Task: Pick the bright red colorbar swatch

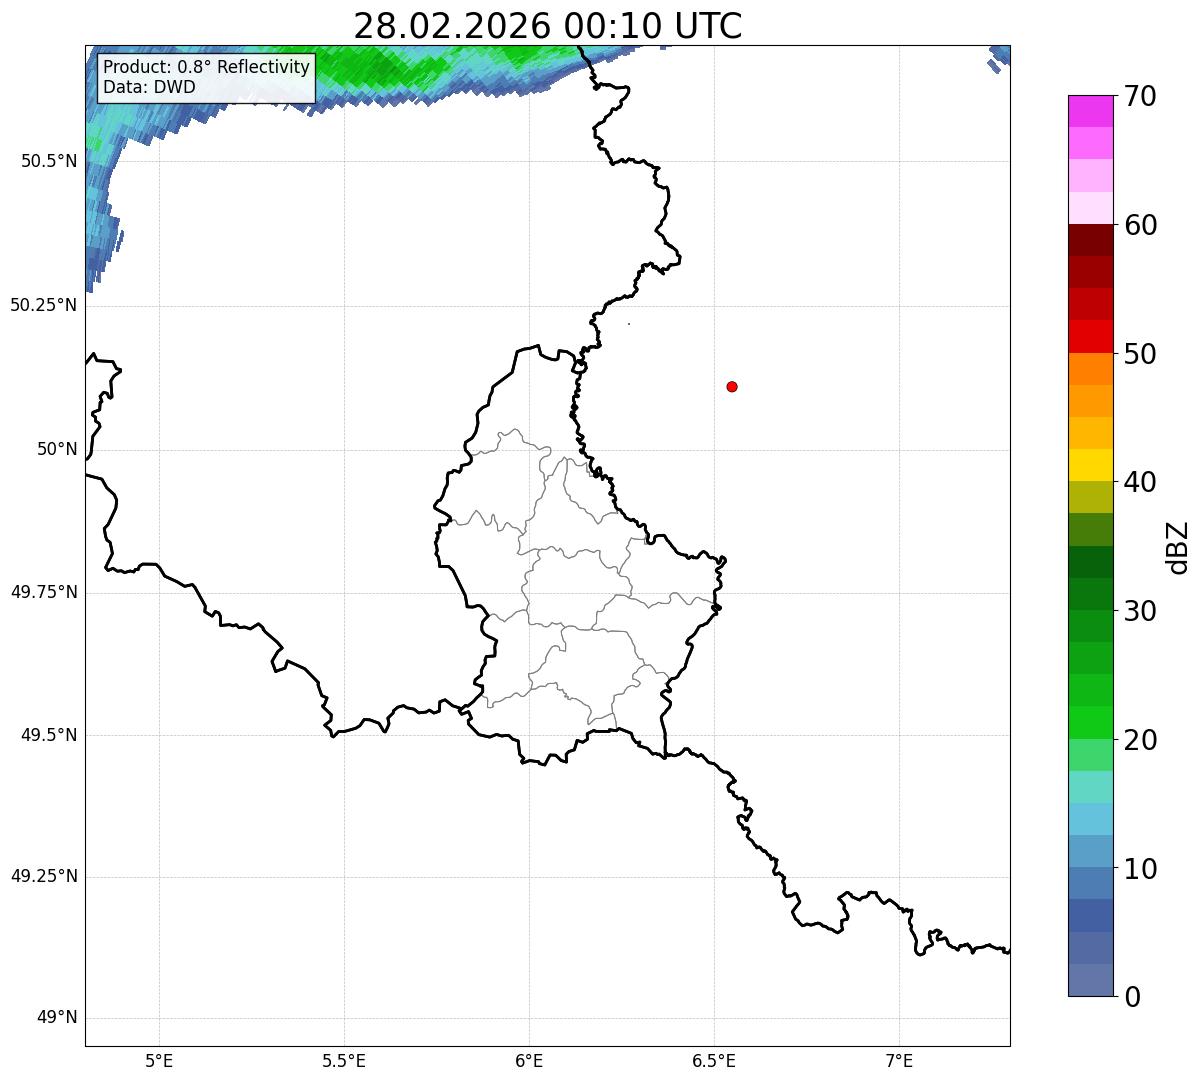Action: tap(1090, 337)
